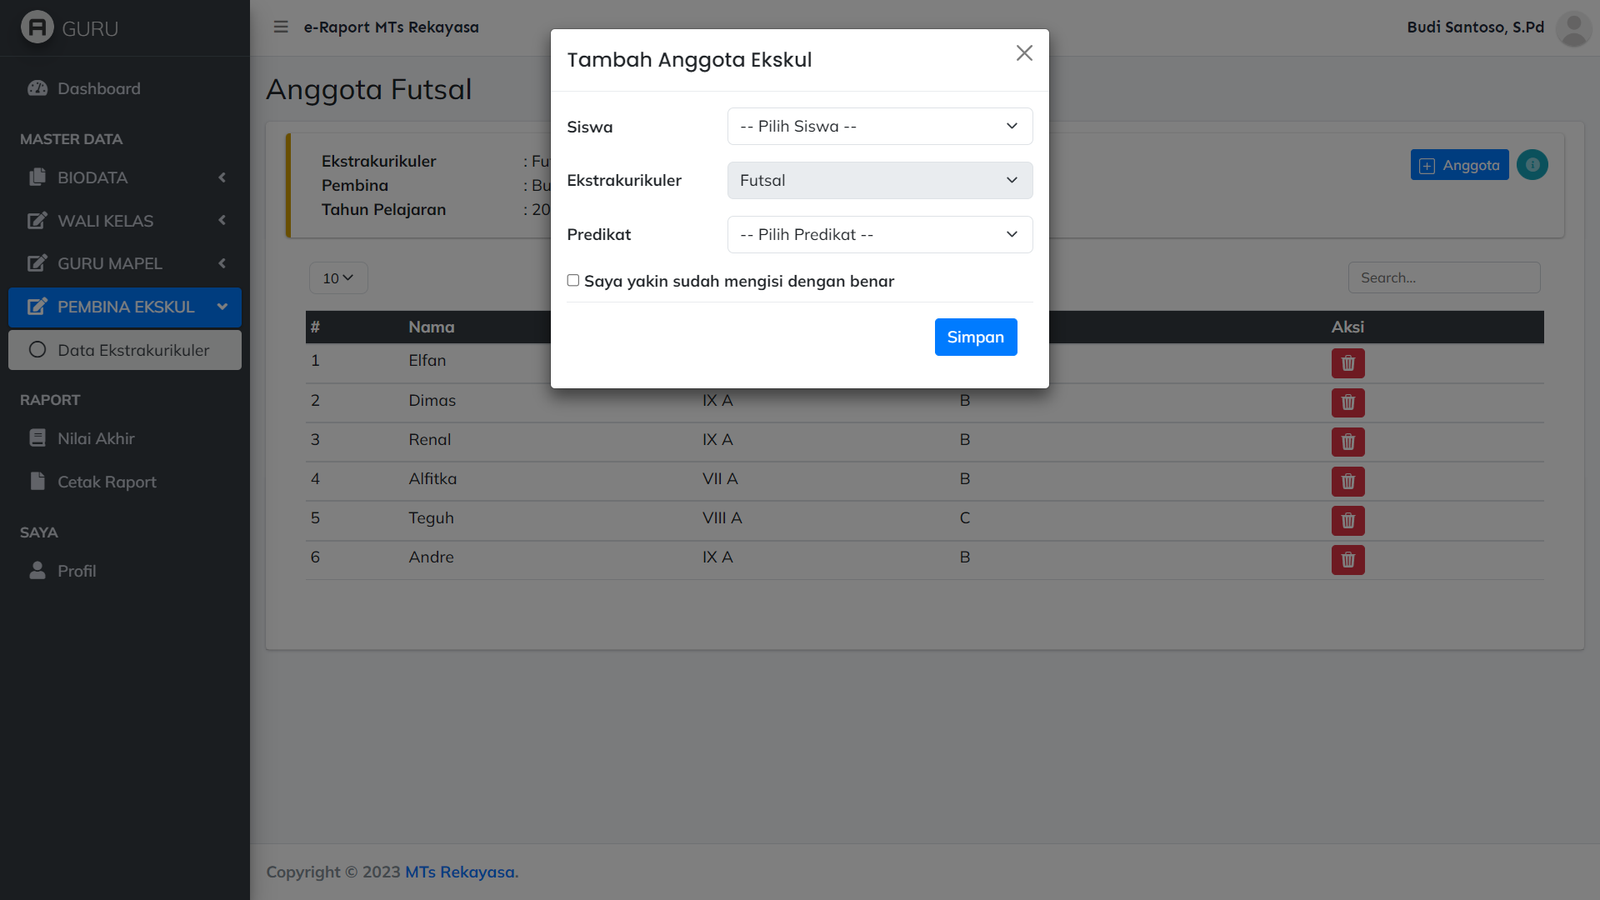
Task: Close the Tambah Anggota Ekskul dialog
Action: pos(1024,53)
